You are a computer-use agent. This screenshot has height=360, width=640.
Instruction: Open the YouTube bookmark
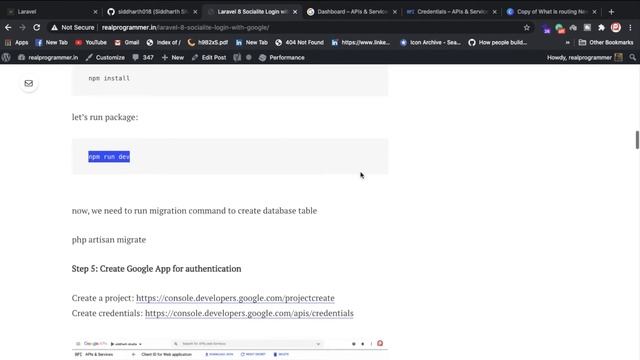click(91, 42)
